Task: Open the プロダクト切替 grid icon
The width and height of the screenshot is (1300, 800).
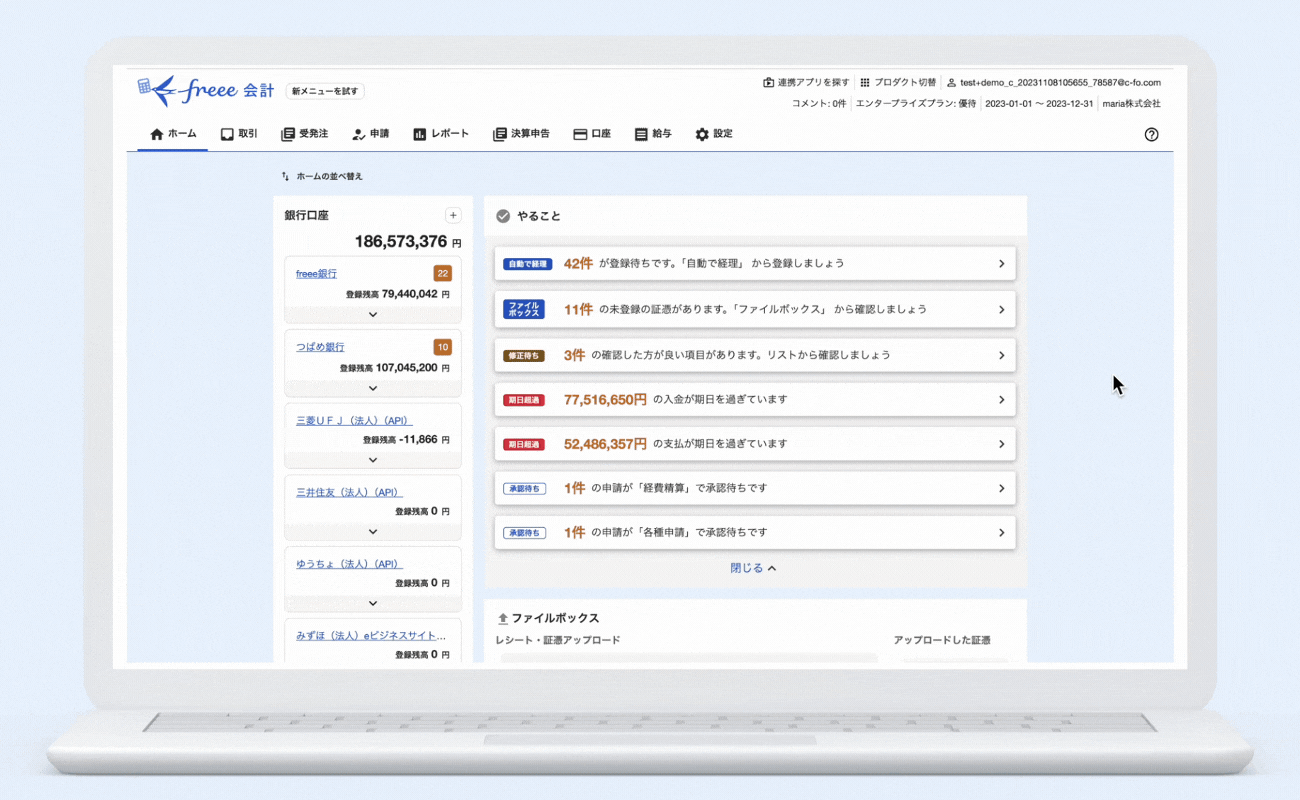Action: coord(865,82)
